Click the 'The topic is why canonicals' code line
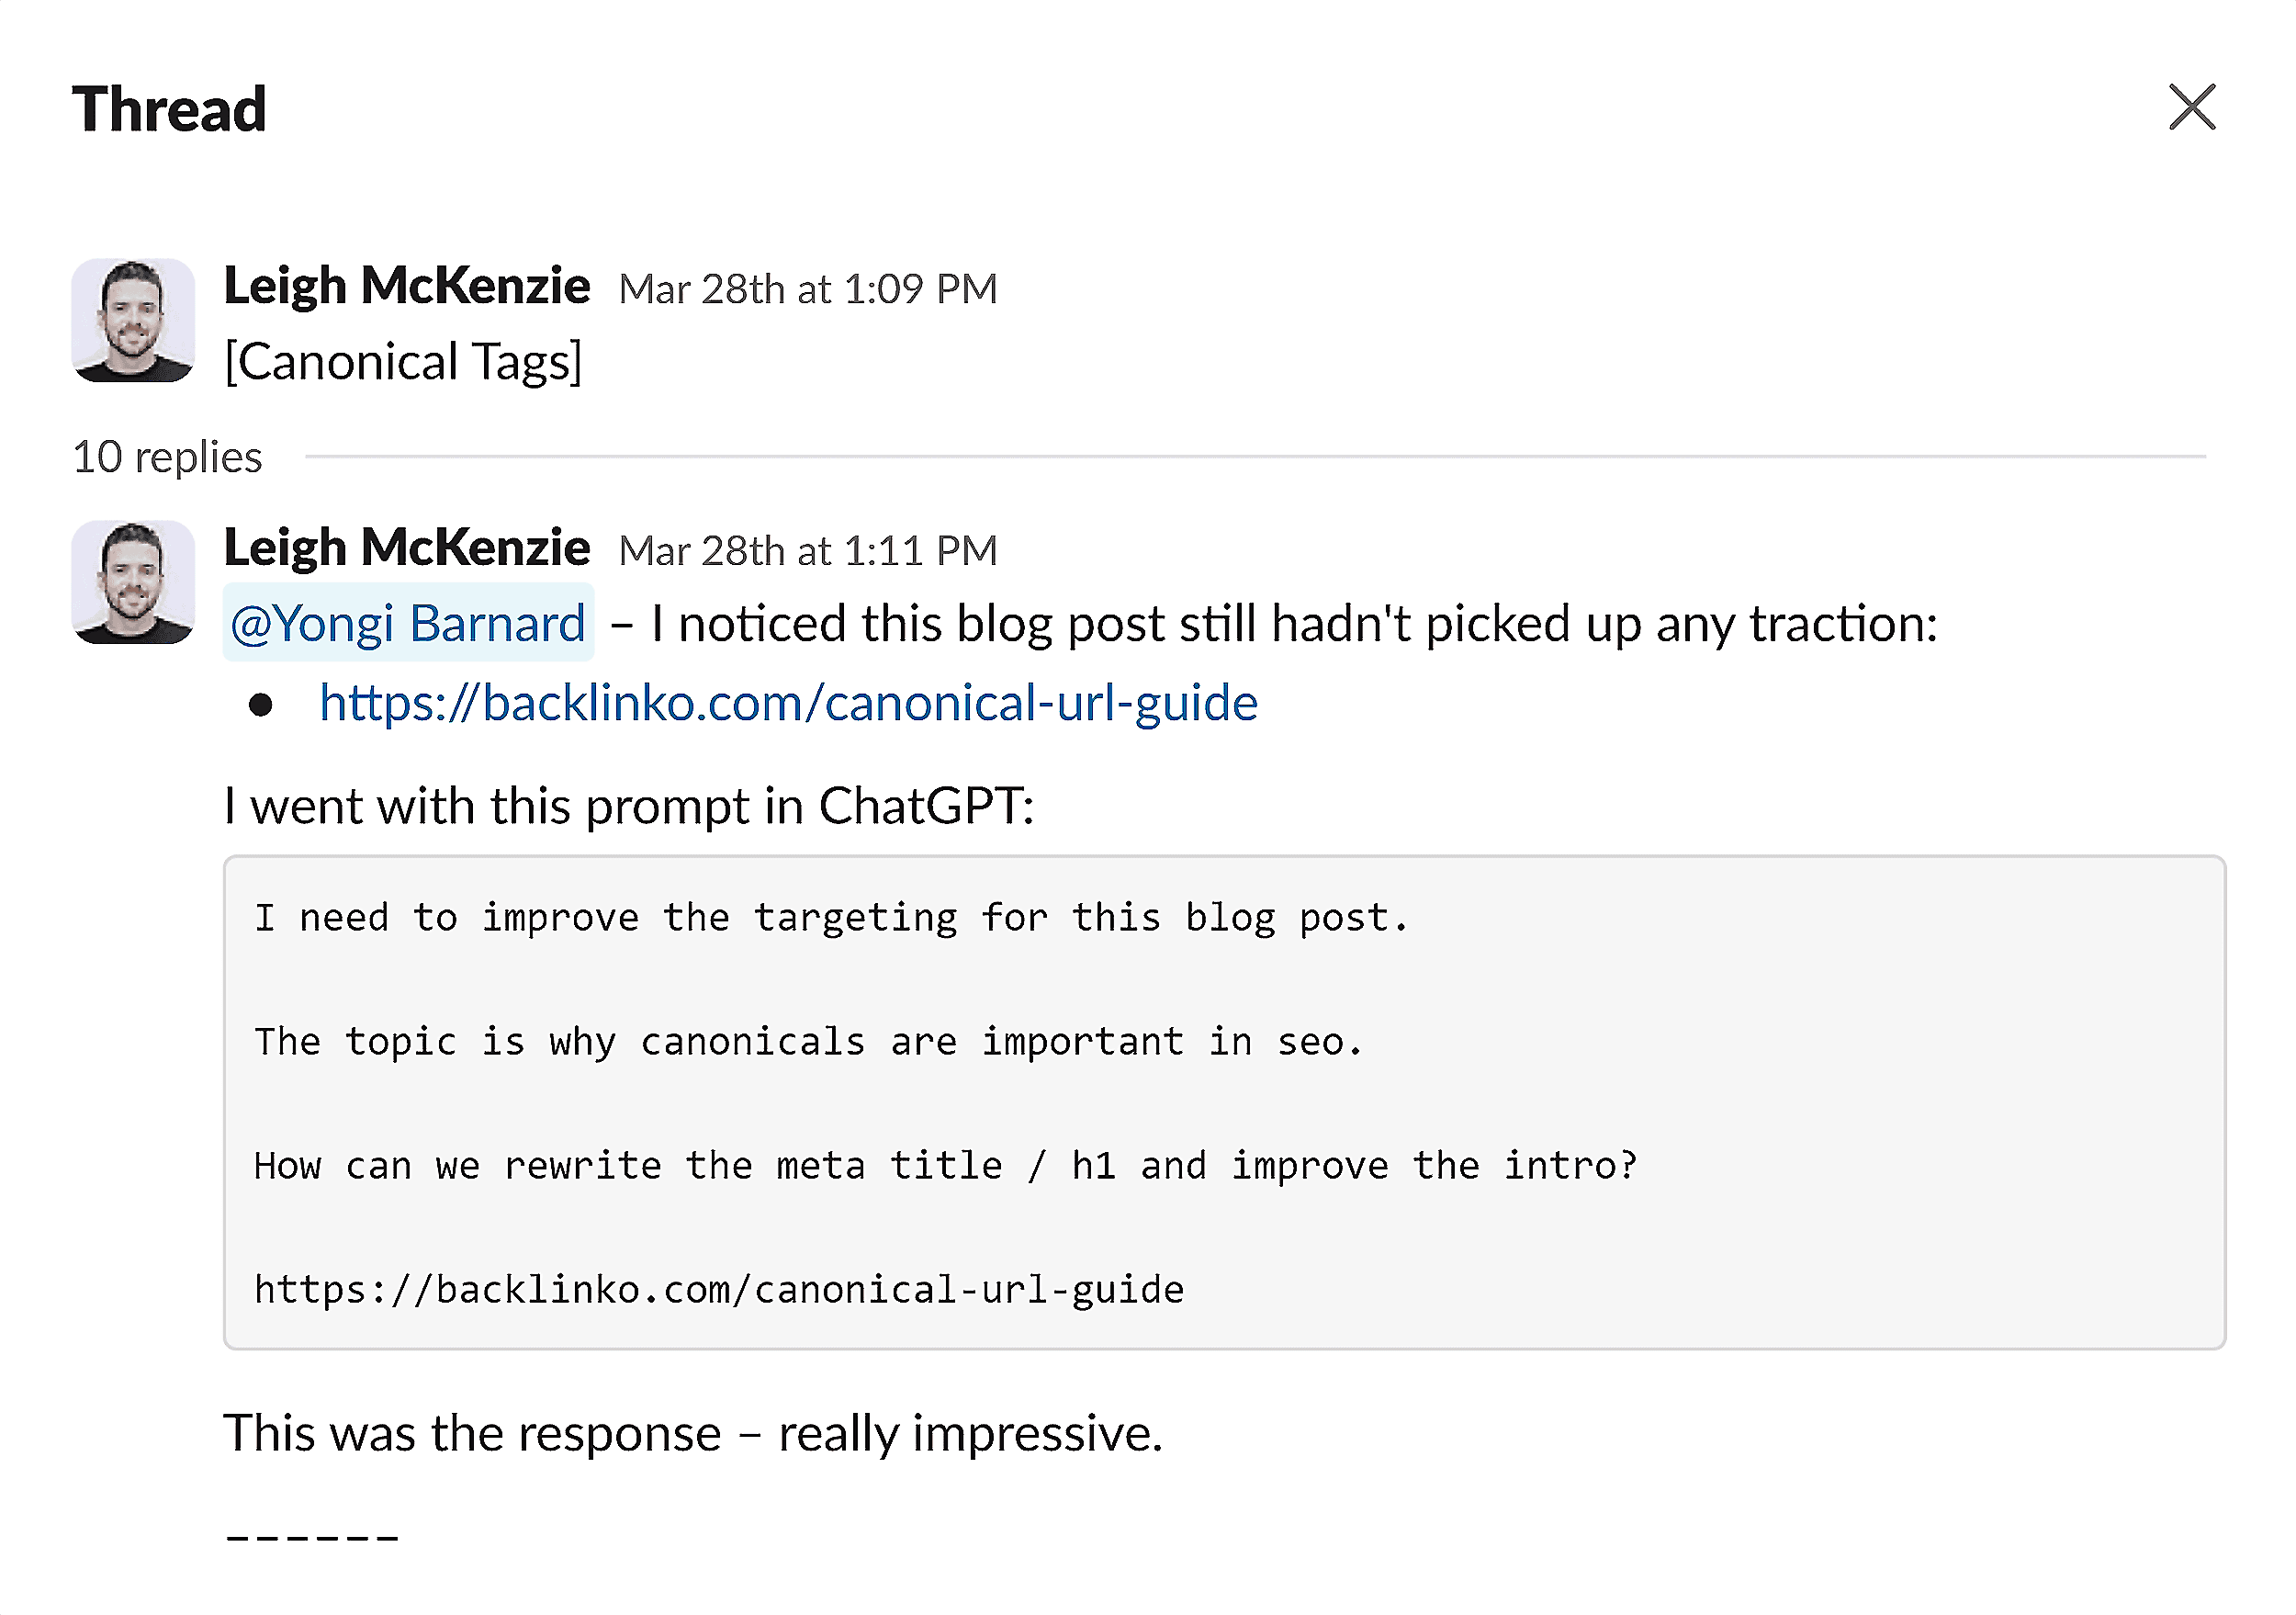The image size is (2296, 1615). pos(808,1042)
